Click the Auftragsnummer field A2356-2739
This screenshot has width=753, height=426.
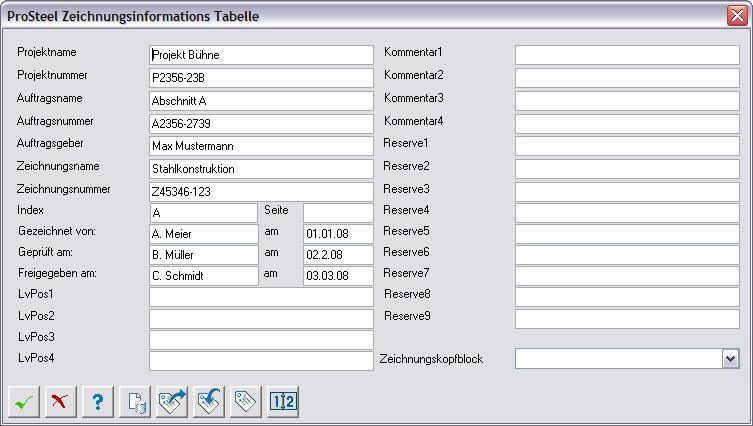261,124
